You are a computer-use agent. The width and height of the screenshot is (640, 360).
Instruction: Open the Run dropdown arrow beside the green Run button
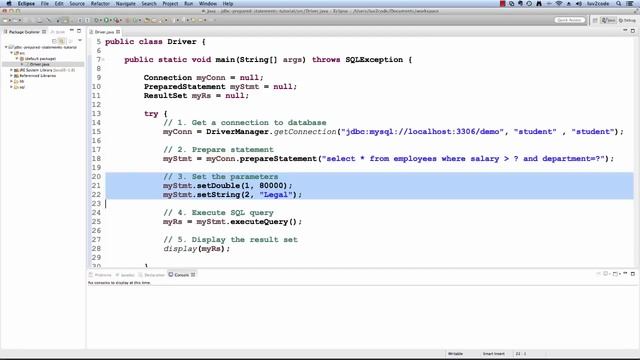coord(111,20)
